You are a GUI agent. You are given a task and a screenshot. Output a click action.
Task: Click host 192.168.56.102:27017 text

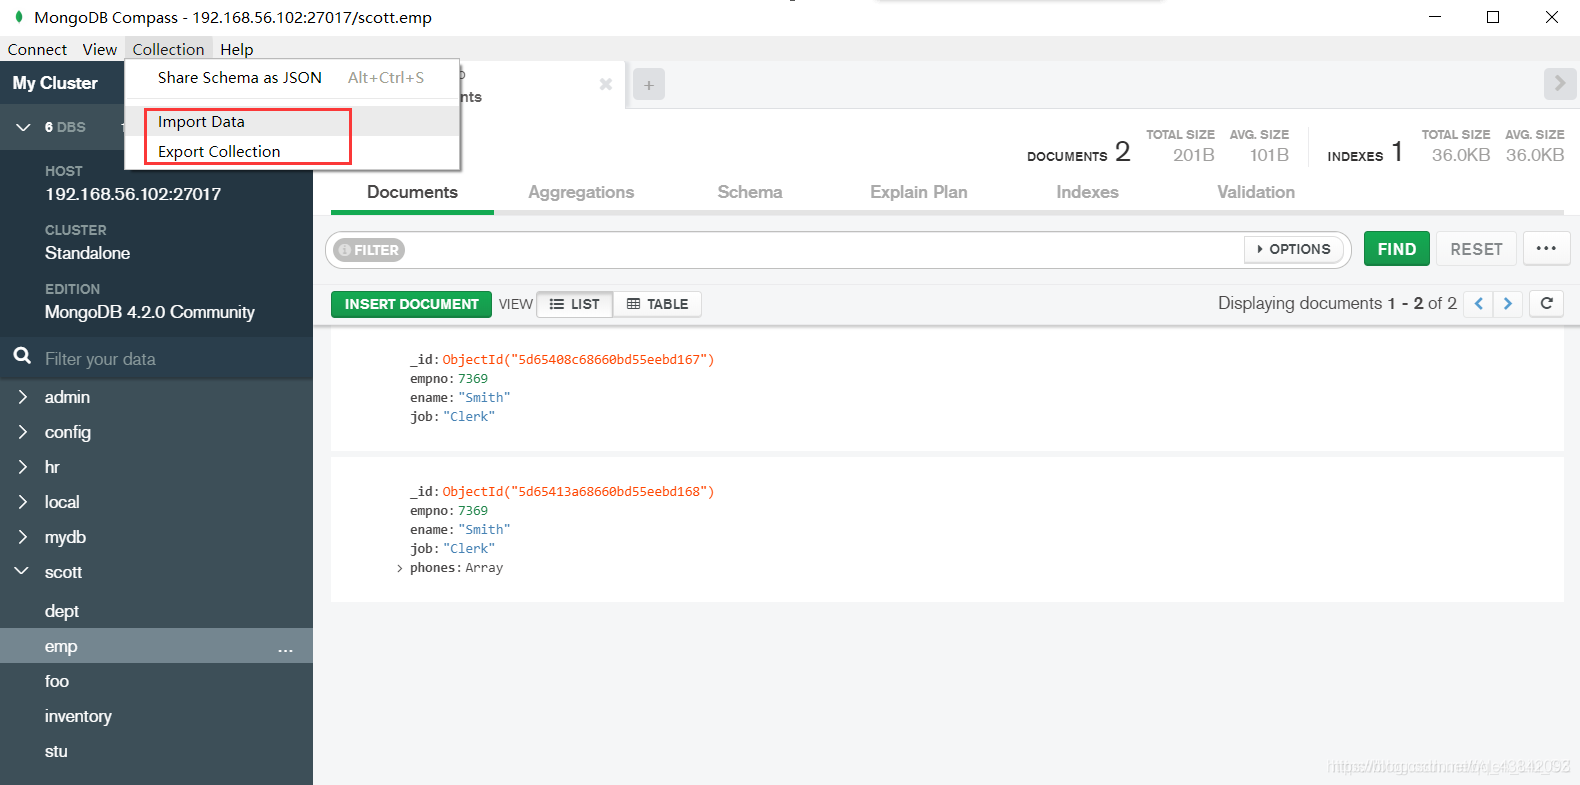[x=133, y=194]
